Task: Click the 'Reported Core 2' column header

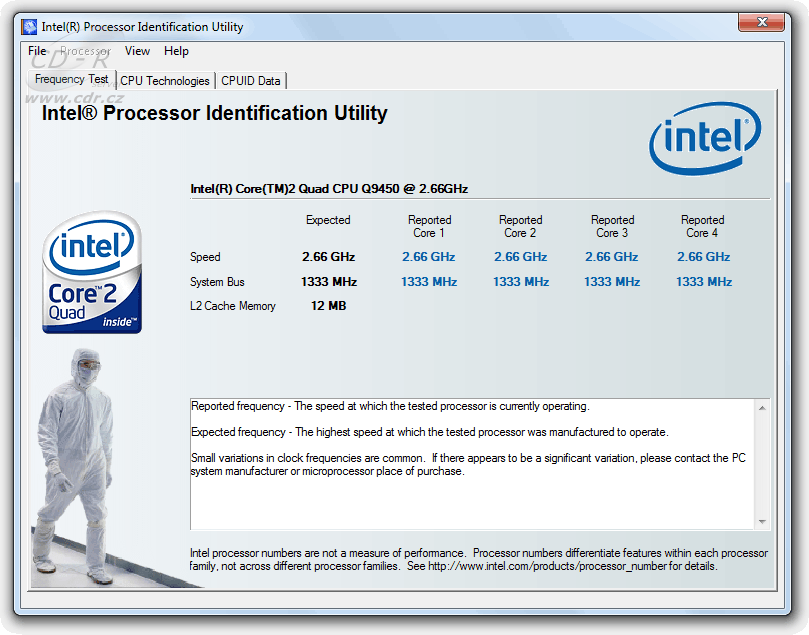Action: coord(520,226)
